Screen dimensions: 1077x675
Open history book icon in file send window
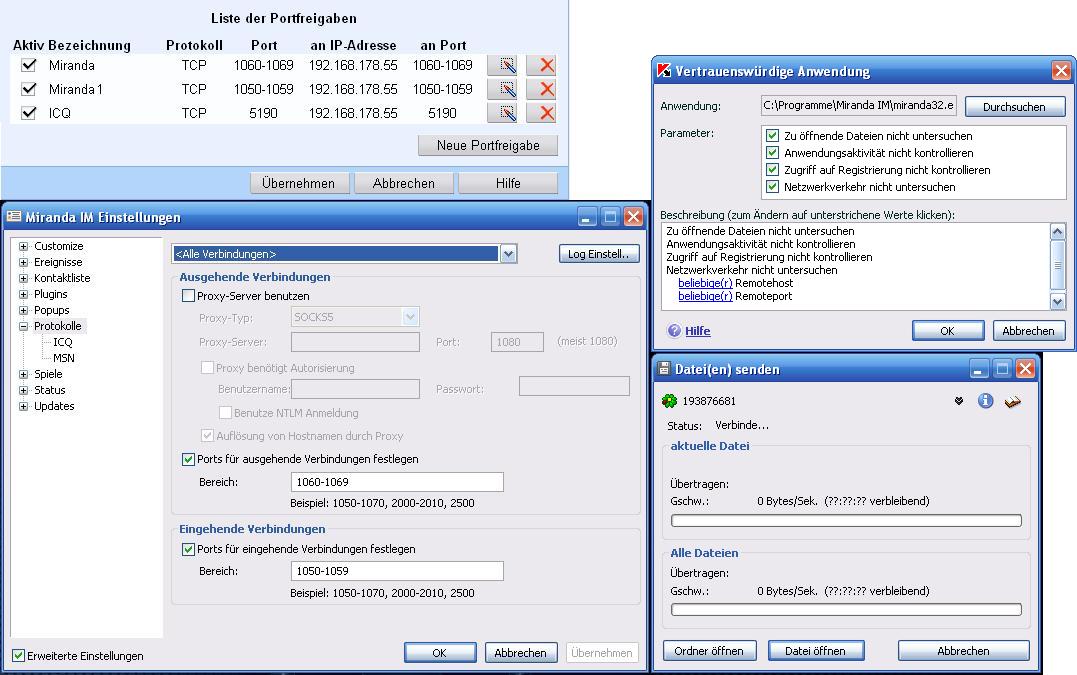pyautogui.click(x=1012, y=402)
